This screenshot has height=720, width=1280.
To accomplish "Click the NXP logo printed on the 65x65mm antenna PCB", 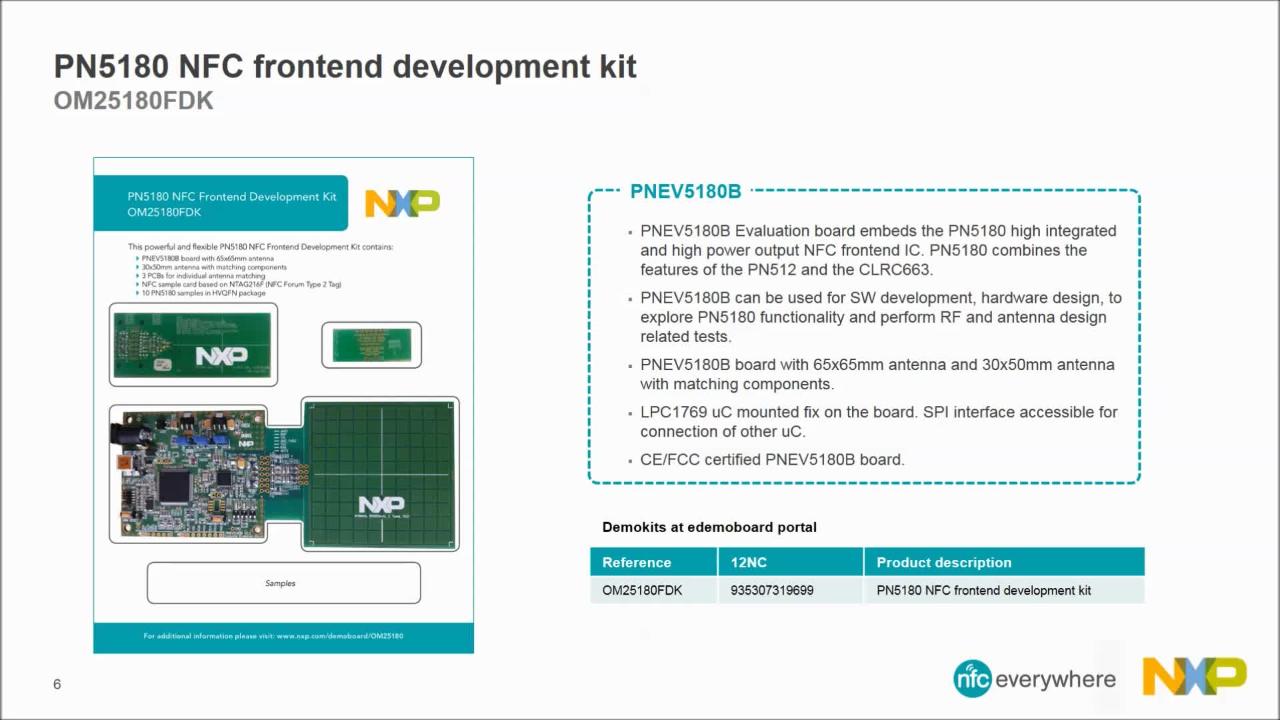I will click(222, 355).
